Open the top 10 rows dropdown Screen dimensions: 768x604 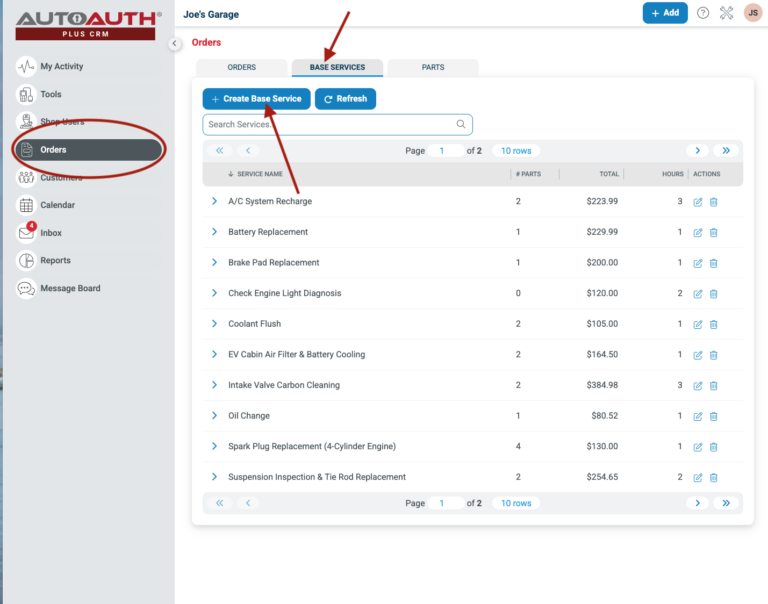pos(516,151)
